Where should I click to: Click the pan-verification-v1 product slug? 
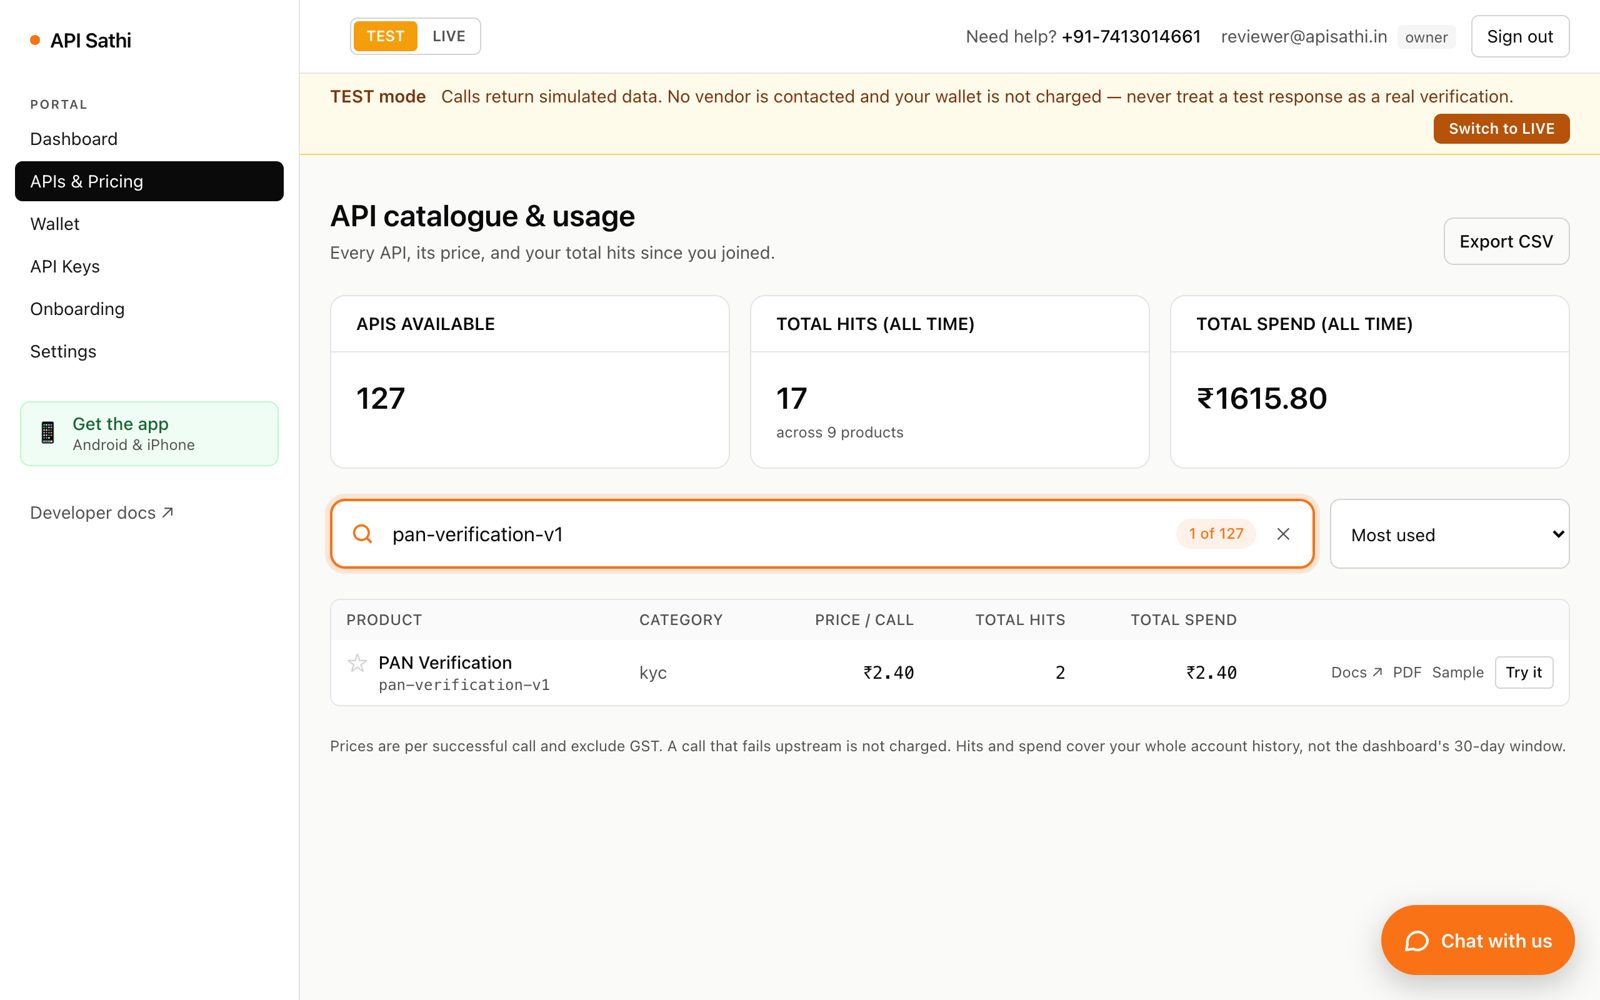click(464, 685)
